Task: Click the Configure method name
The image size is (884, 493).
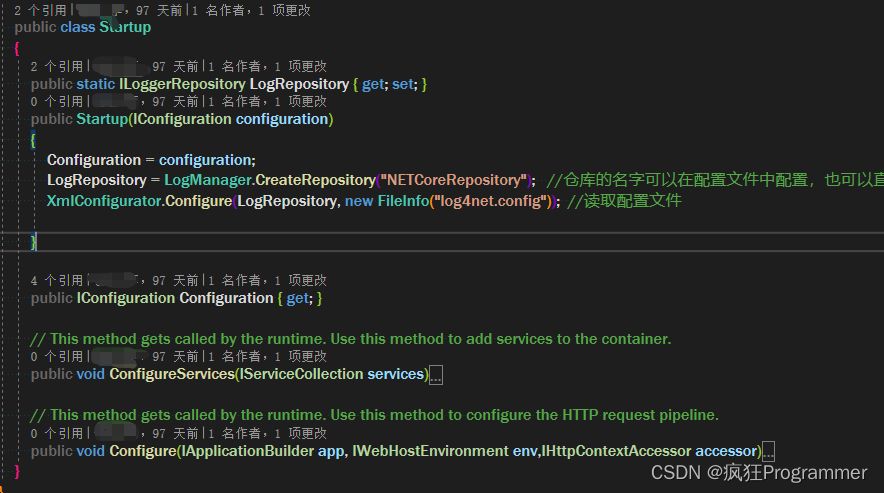Action: coord(143,451)
